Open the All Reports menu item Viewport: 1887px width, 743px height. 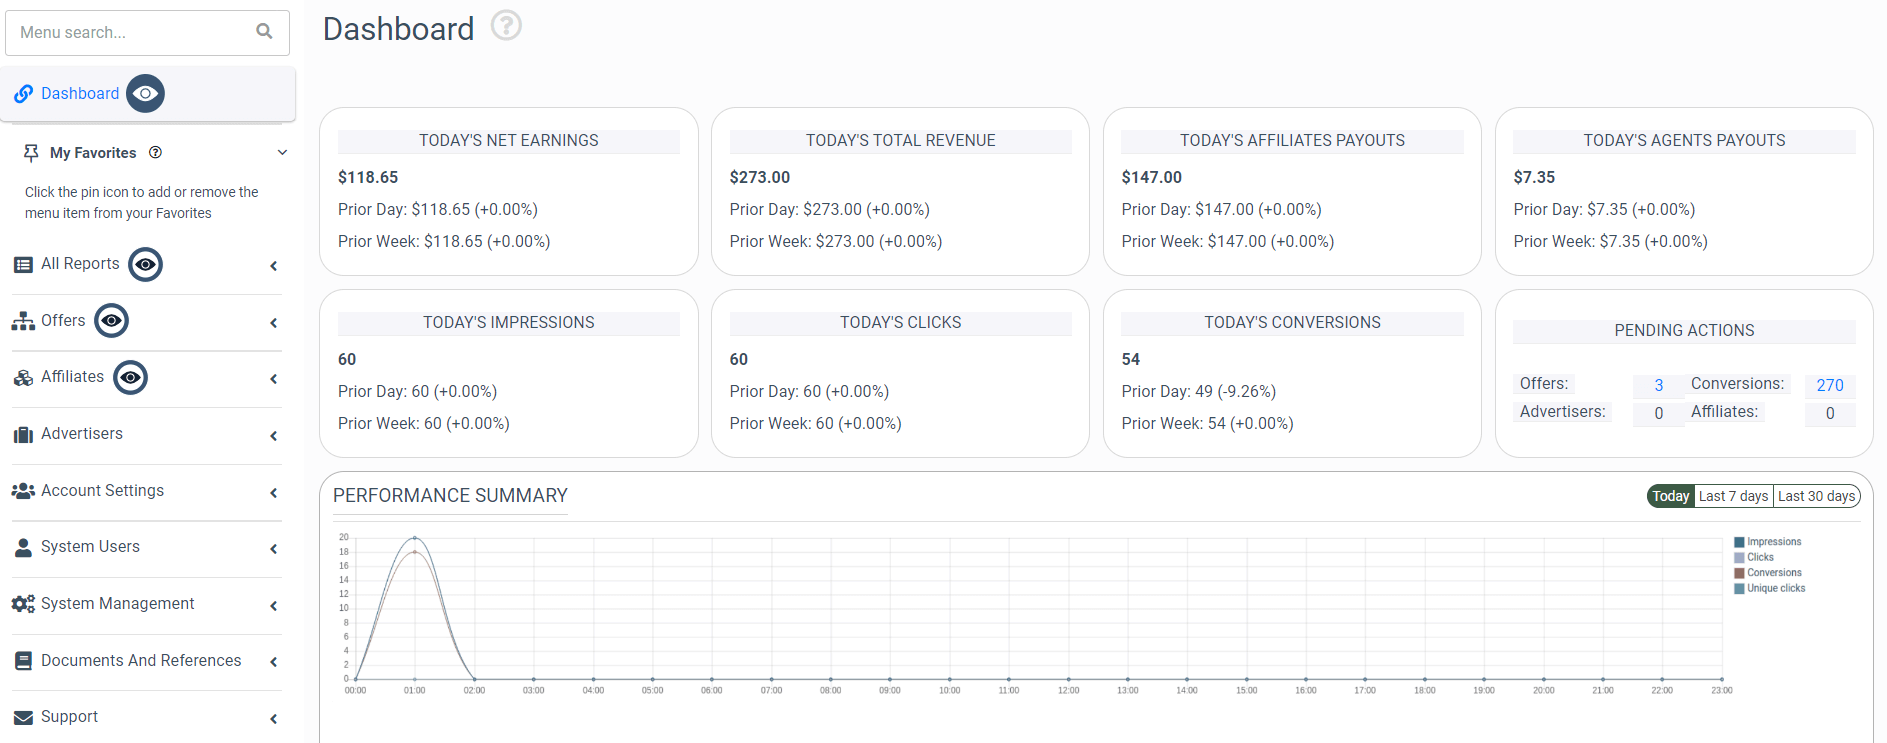80,264
